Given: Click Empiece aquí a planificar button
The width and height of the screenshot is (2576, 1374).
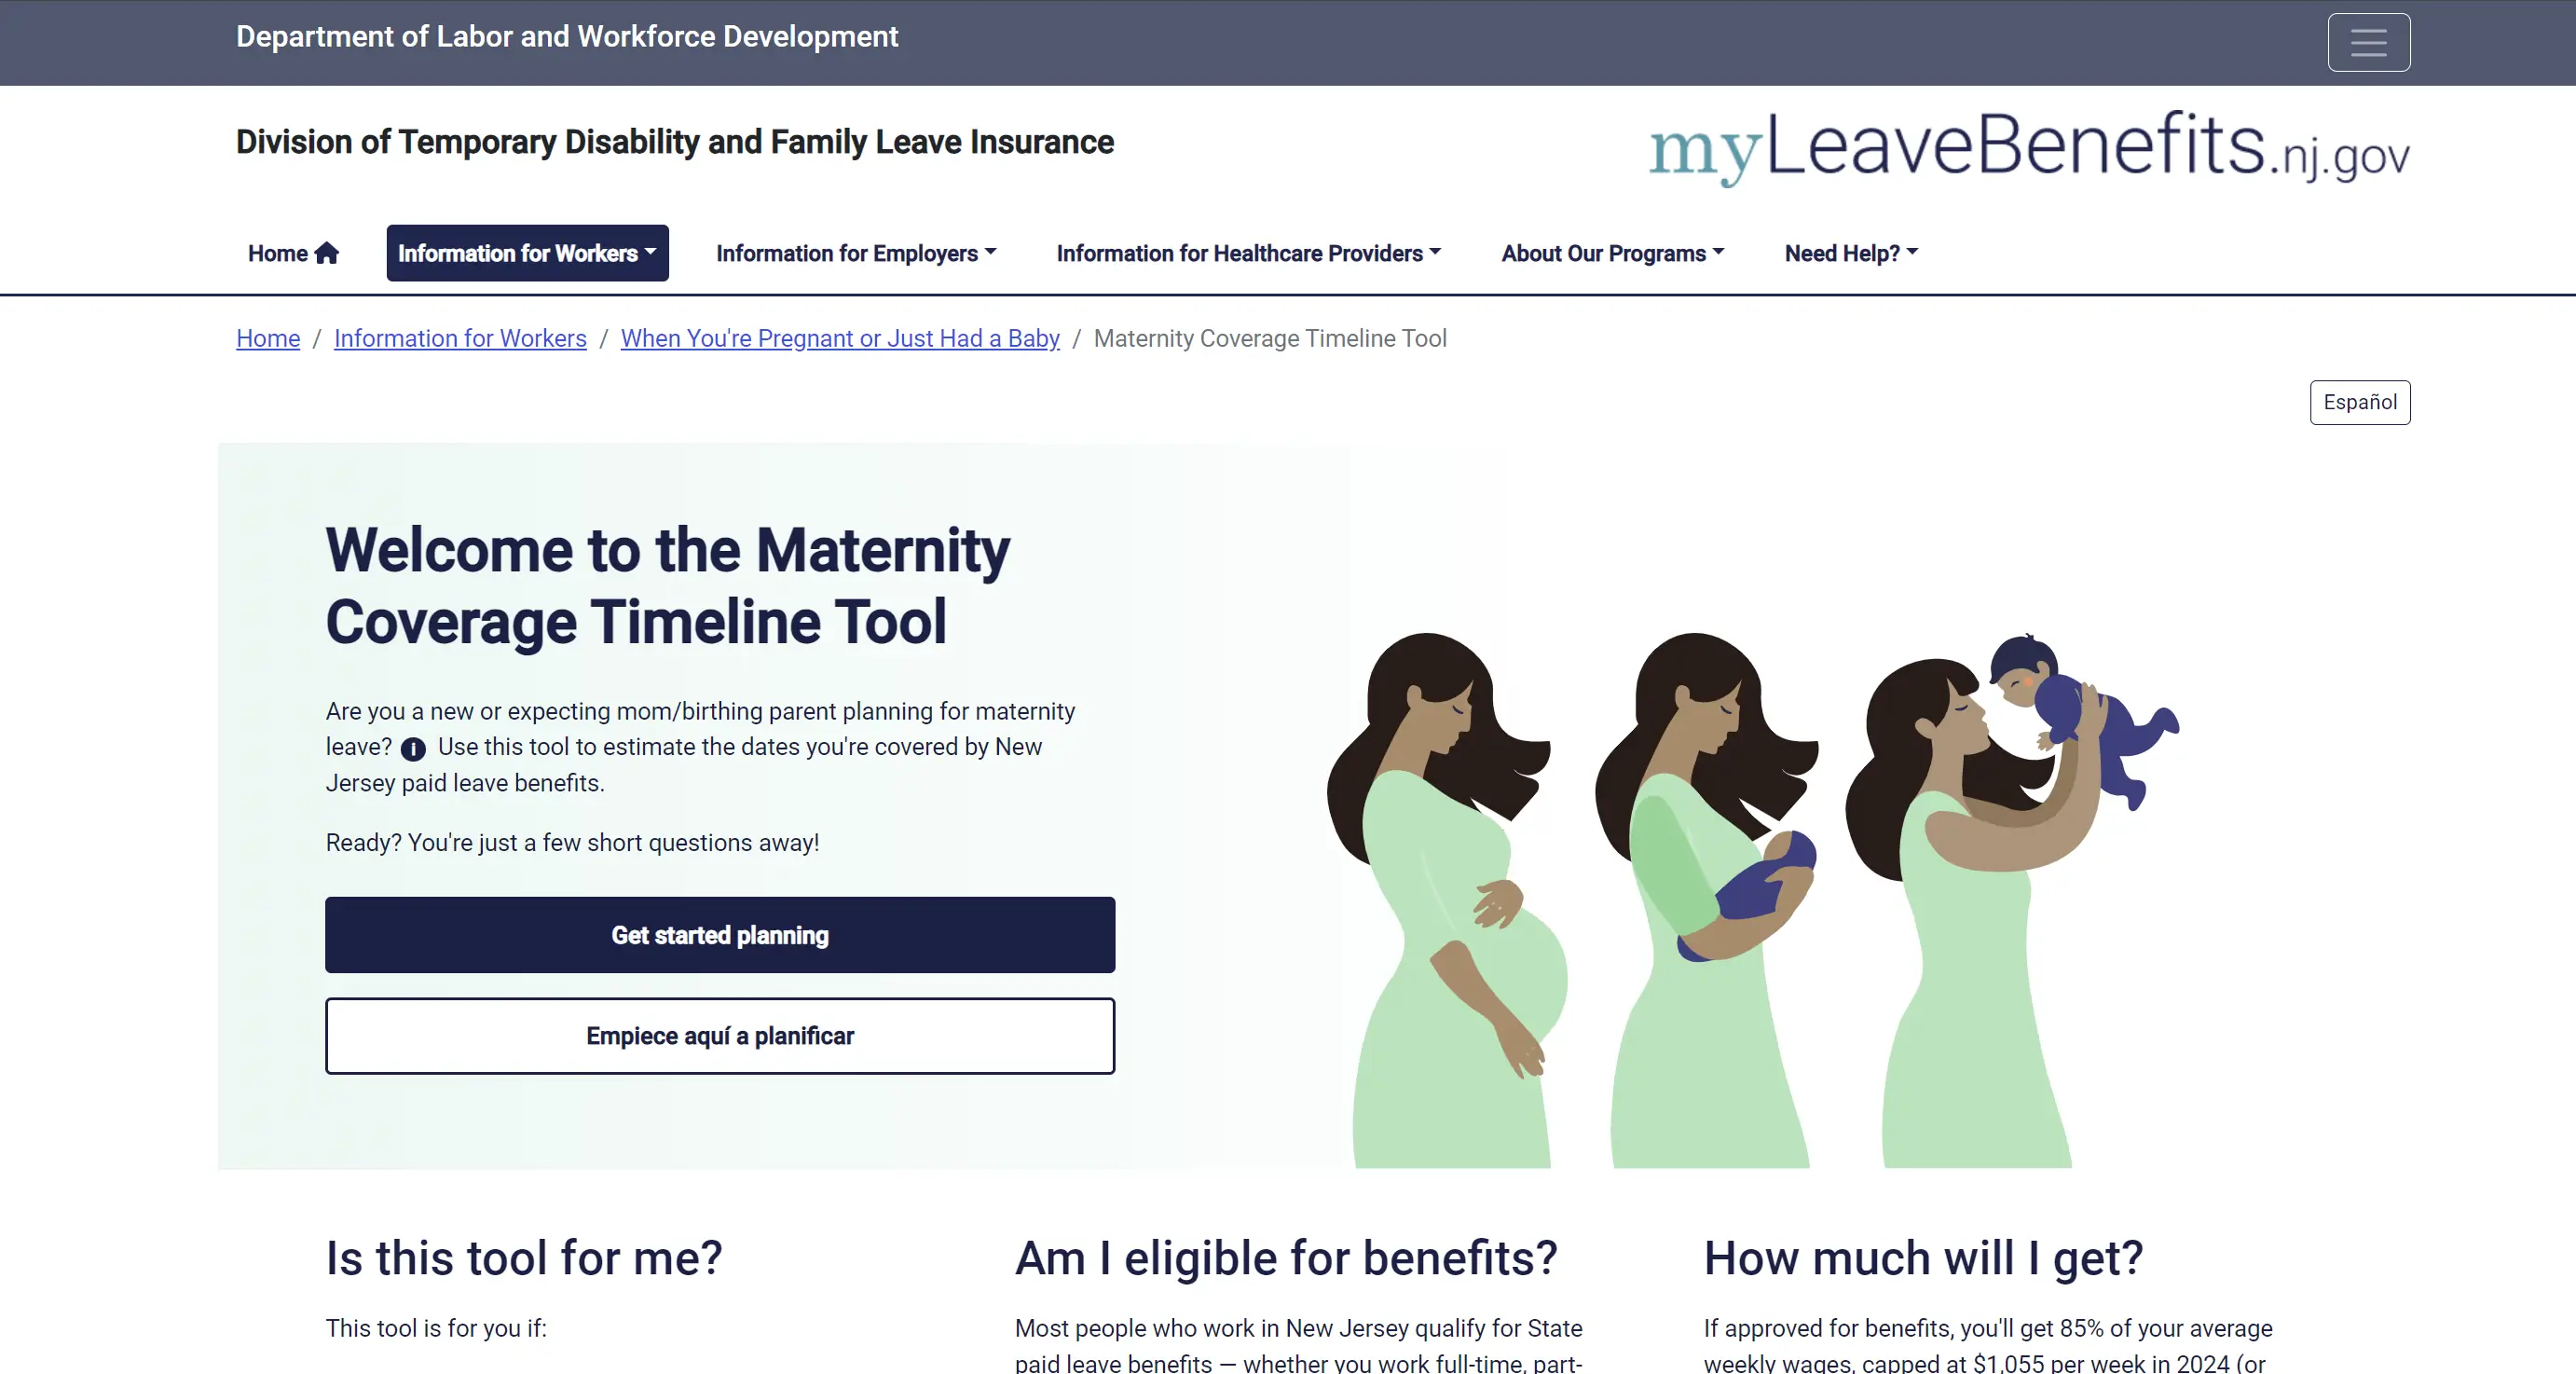Looking at the screenshot, I should click(x=719, y=1035).
